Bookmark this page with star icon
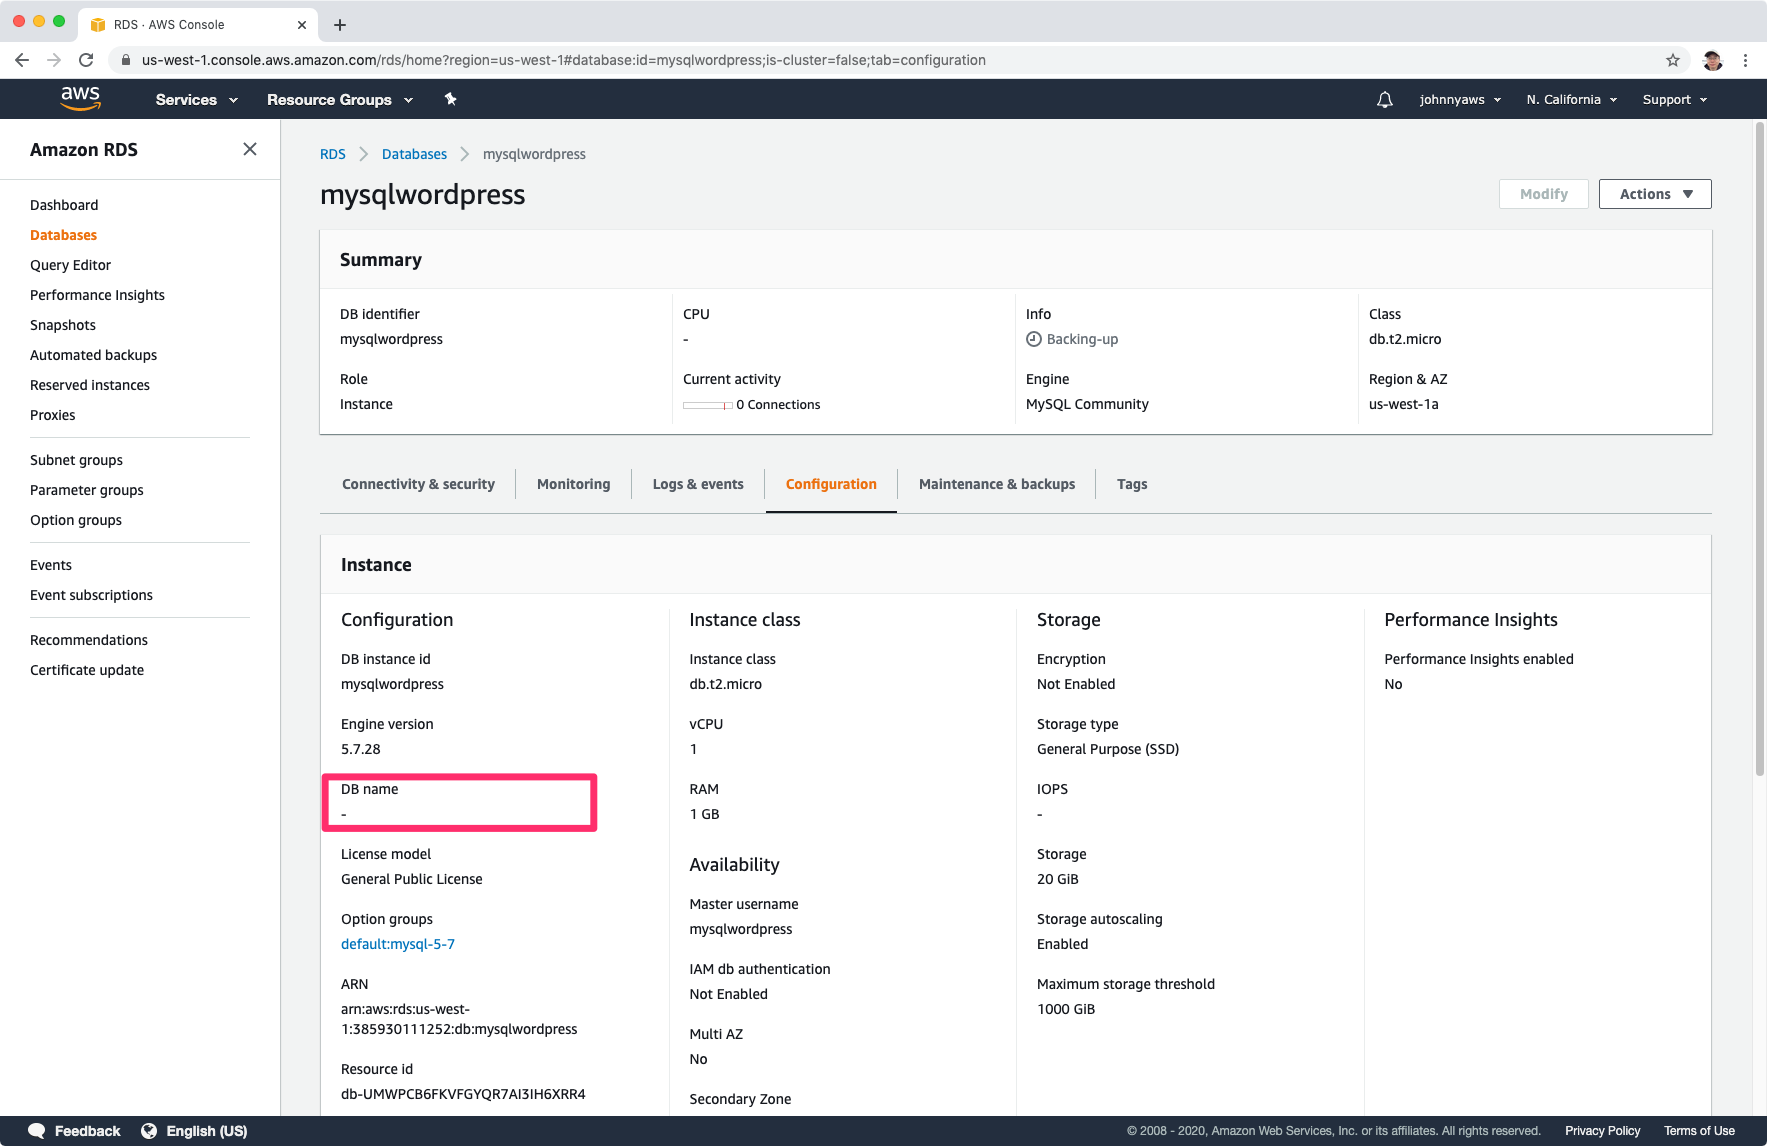 click(x=1673, y=60)
